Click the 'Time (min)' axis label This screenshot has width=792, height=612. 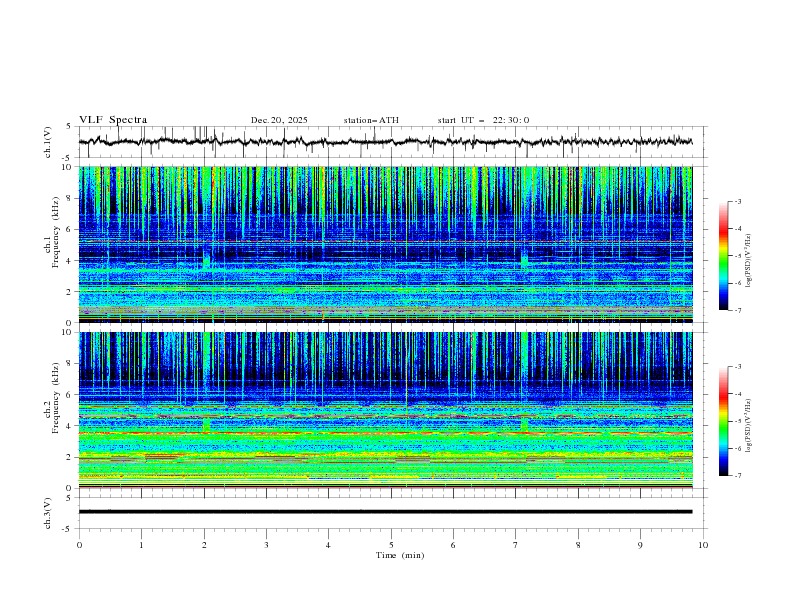click(400, 555)
